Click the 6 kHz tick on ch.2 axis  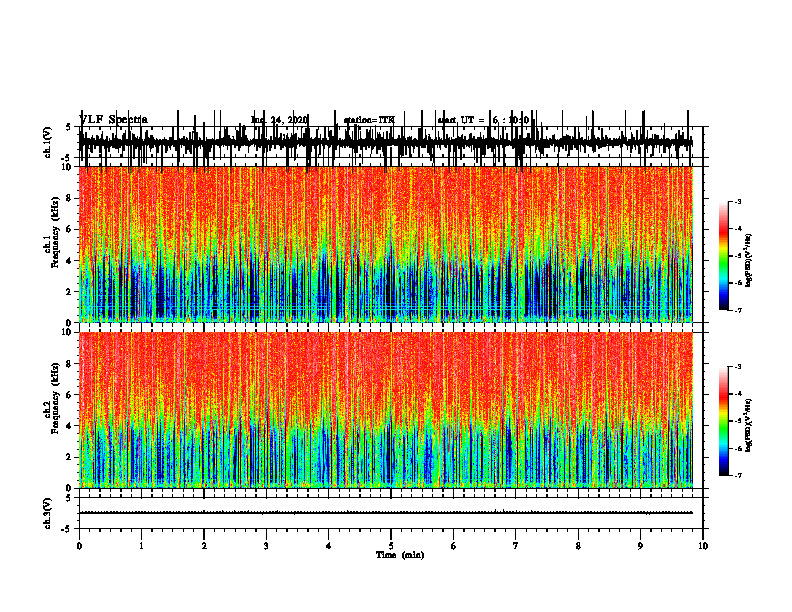point(70,395)
